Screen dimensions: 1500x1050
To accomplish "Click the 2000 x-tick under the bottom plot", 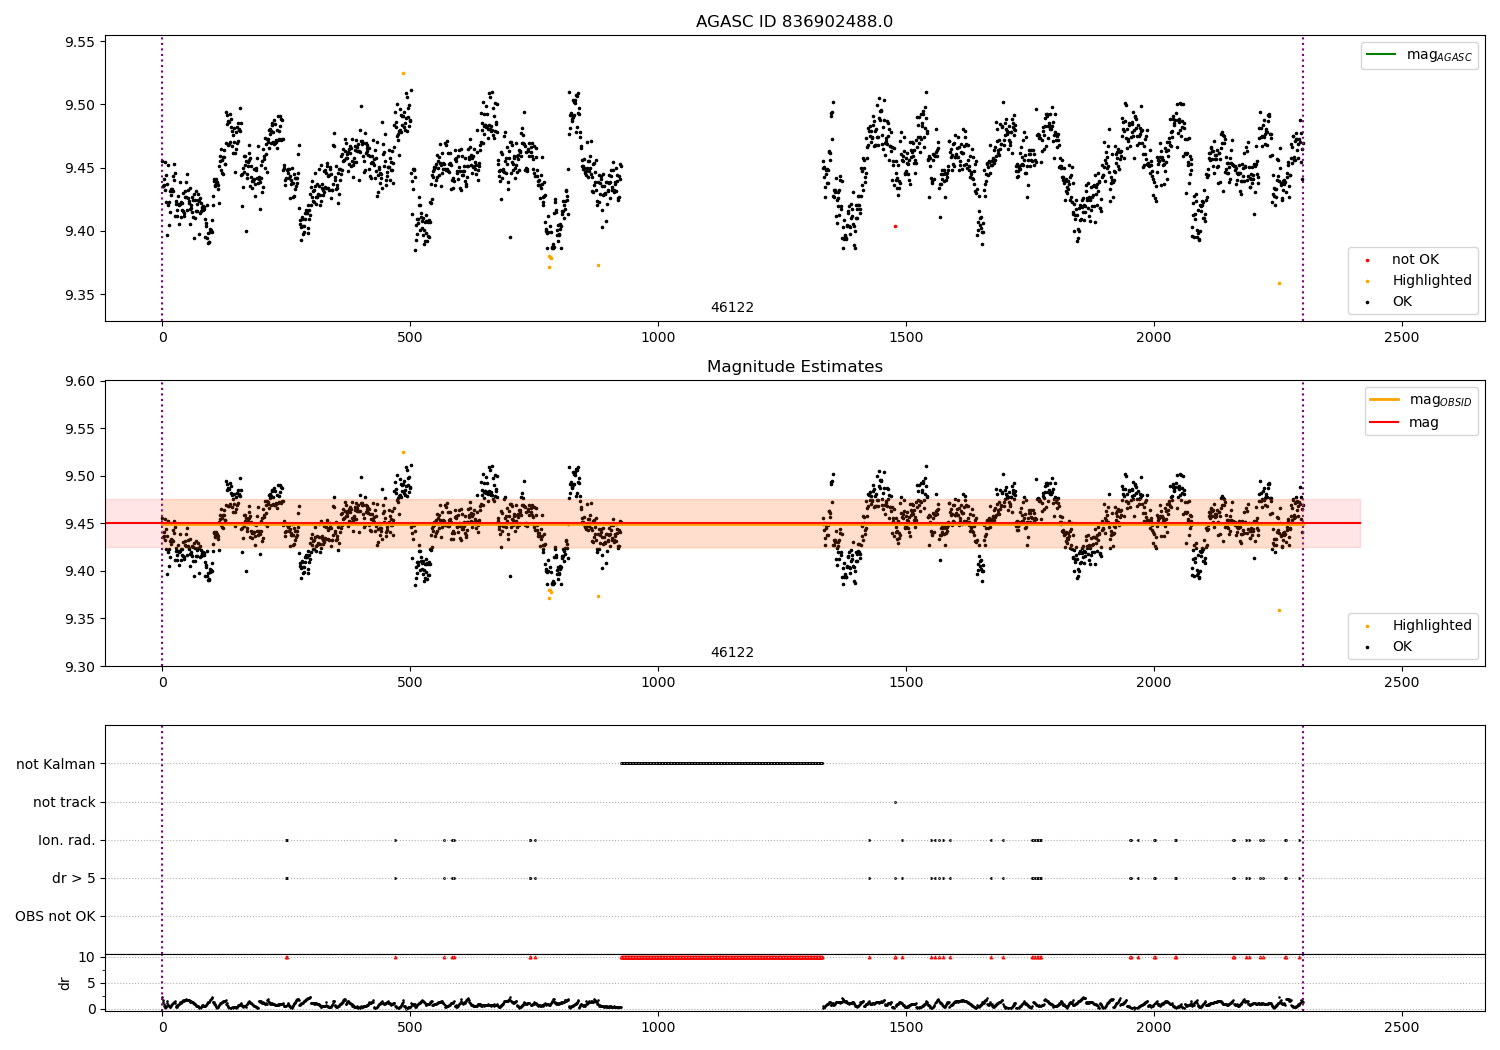I will (1154, 1027).
